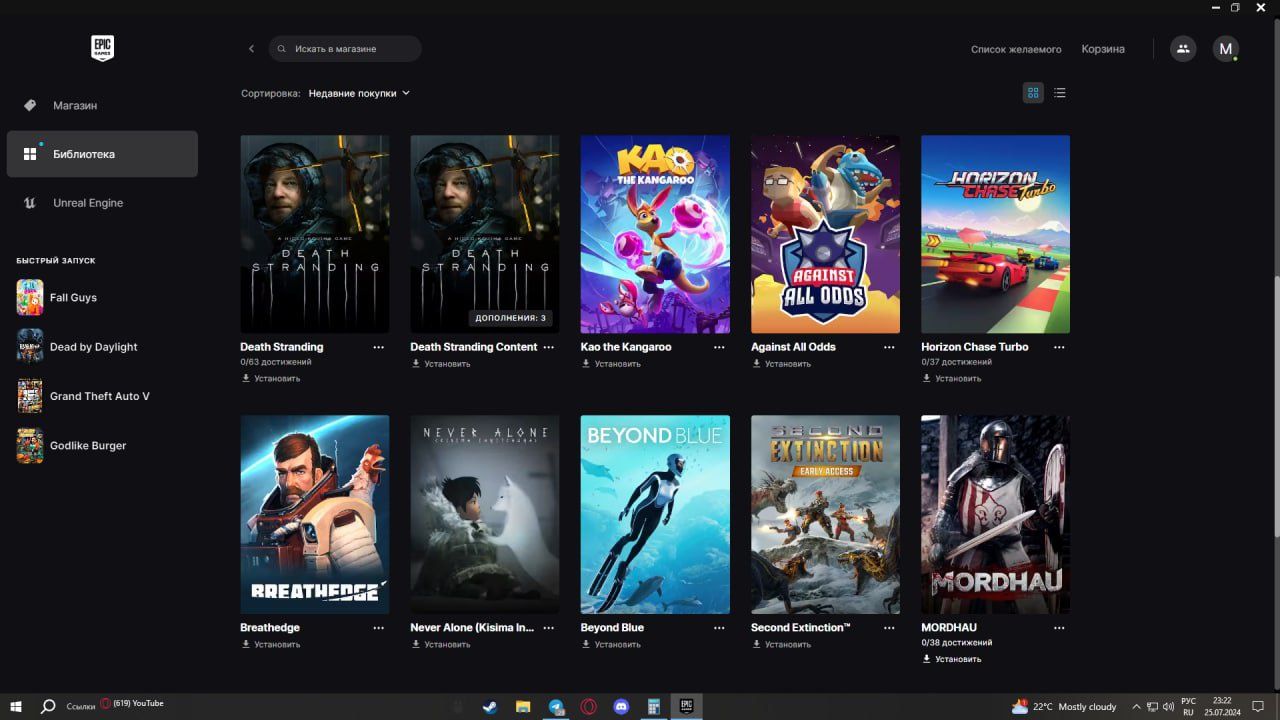Open Opera browser from the taskbar
The height and width of the screenshot is (720, 1280).
pyautogui.click(x=589, y=706)
